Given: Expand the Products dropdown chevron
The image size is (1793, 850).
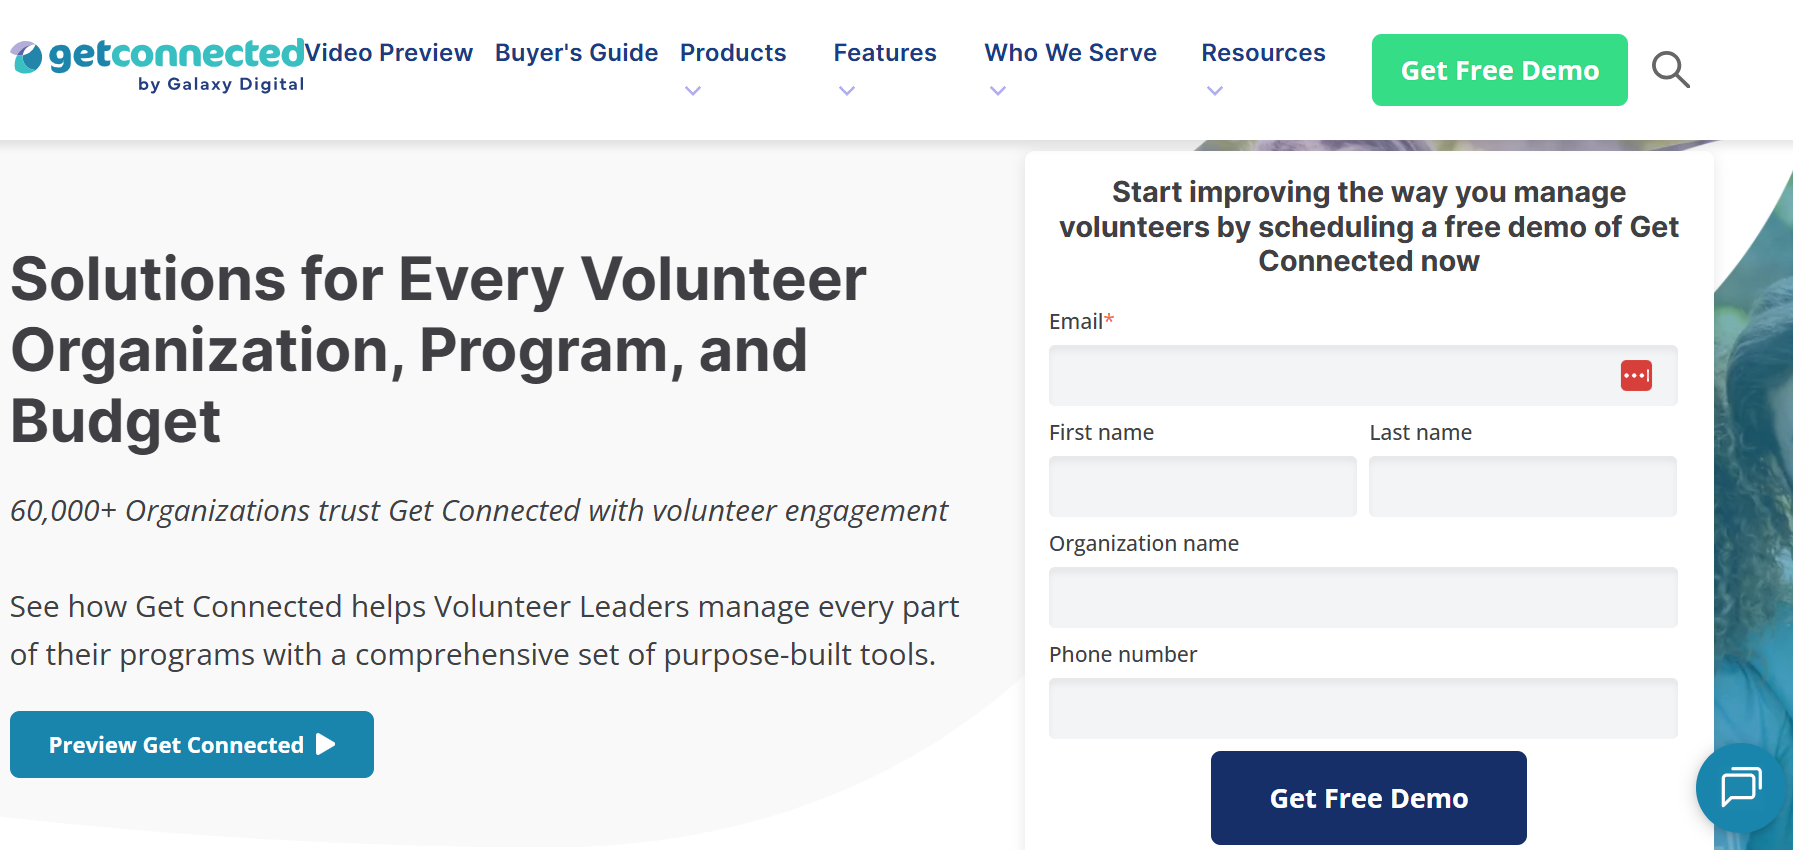Looking at the screenshot, I should pyautogui.click(x=693, y=91).
